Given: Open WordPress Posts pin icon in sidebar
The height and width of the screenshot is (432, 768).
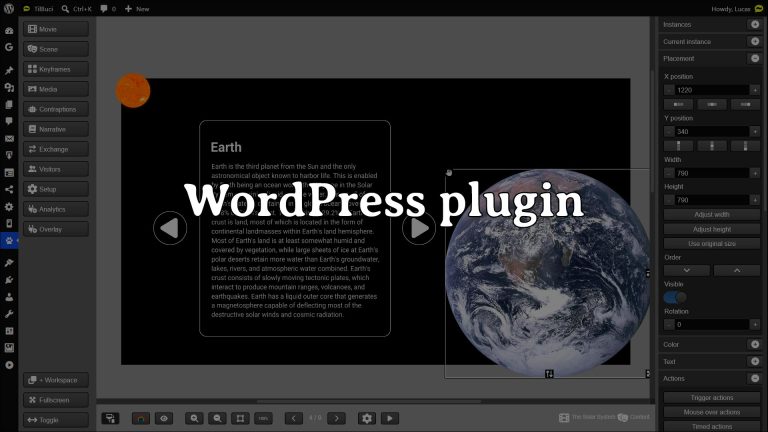Looking at the screenshot, I should (9, 70).
